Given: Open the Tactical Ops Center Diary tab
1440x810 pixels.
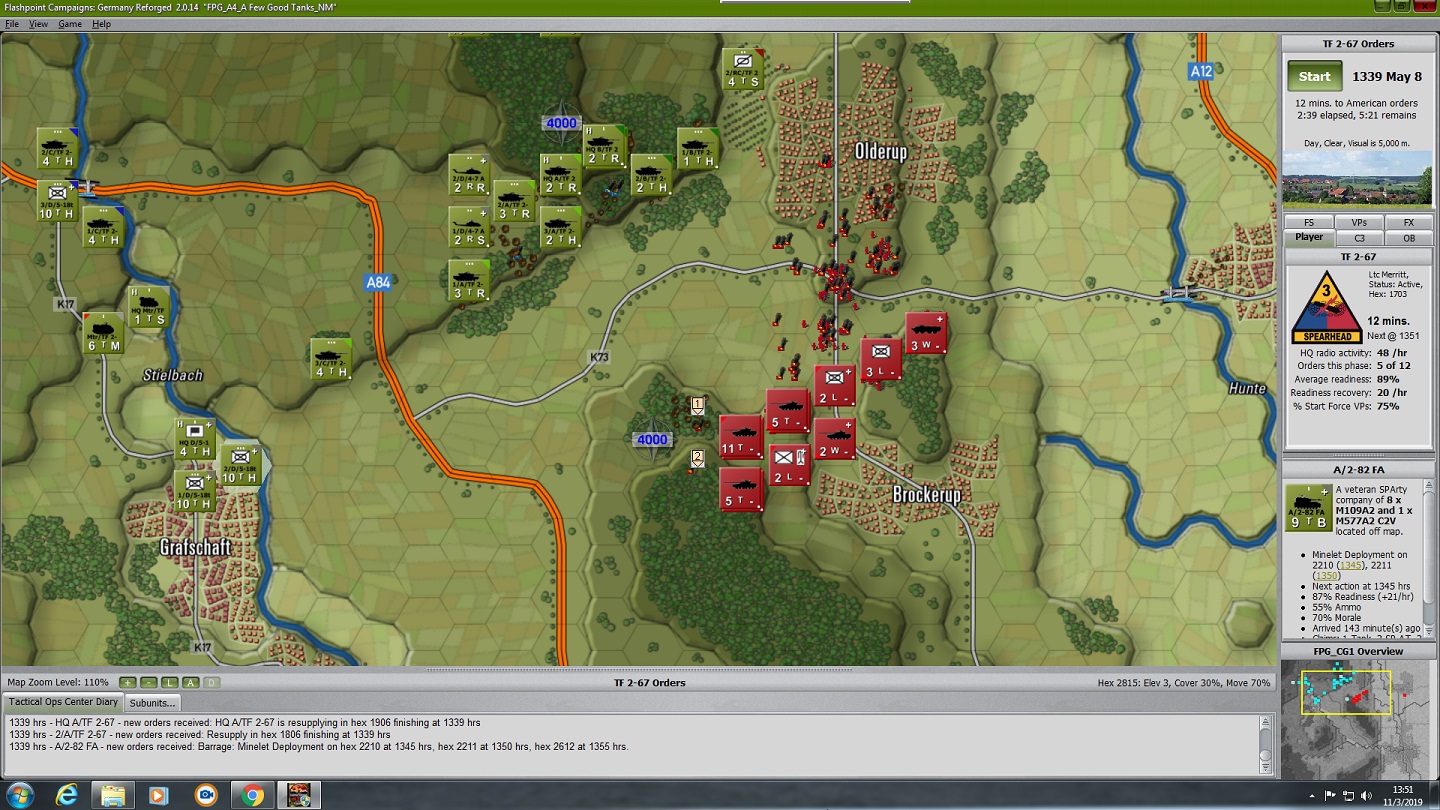Looking at the screenshot, I should (x=63, y=702).
